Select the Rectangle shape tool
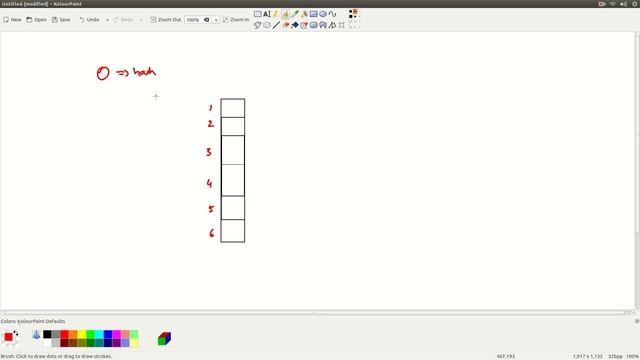 coord(313,14)
